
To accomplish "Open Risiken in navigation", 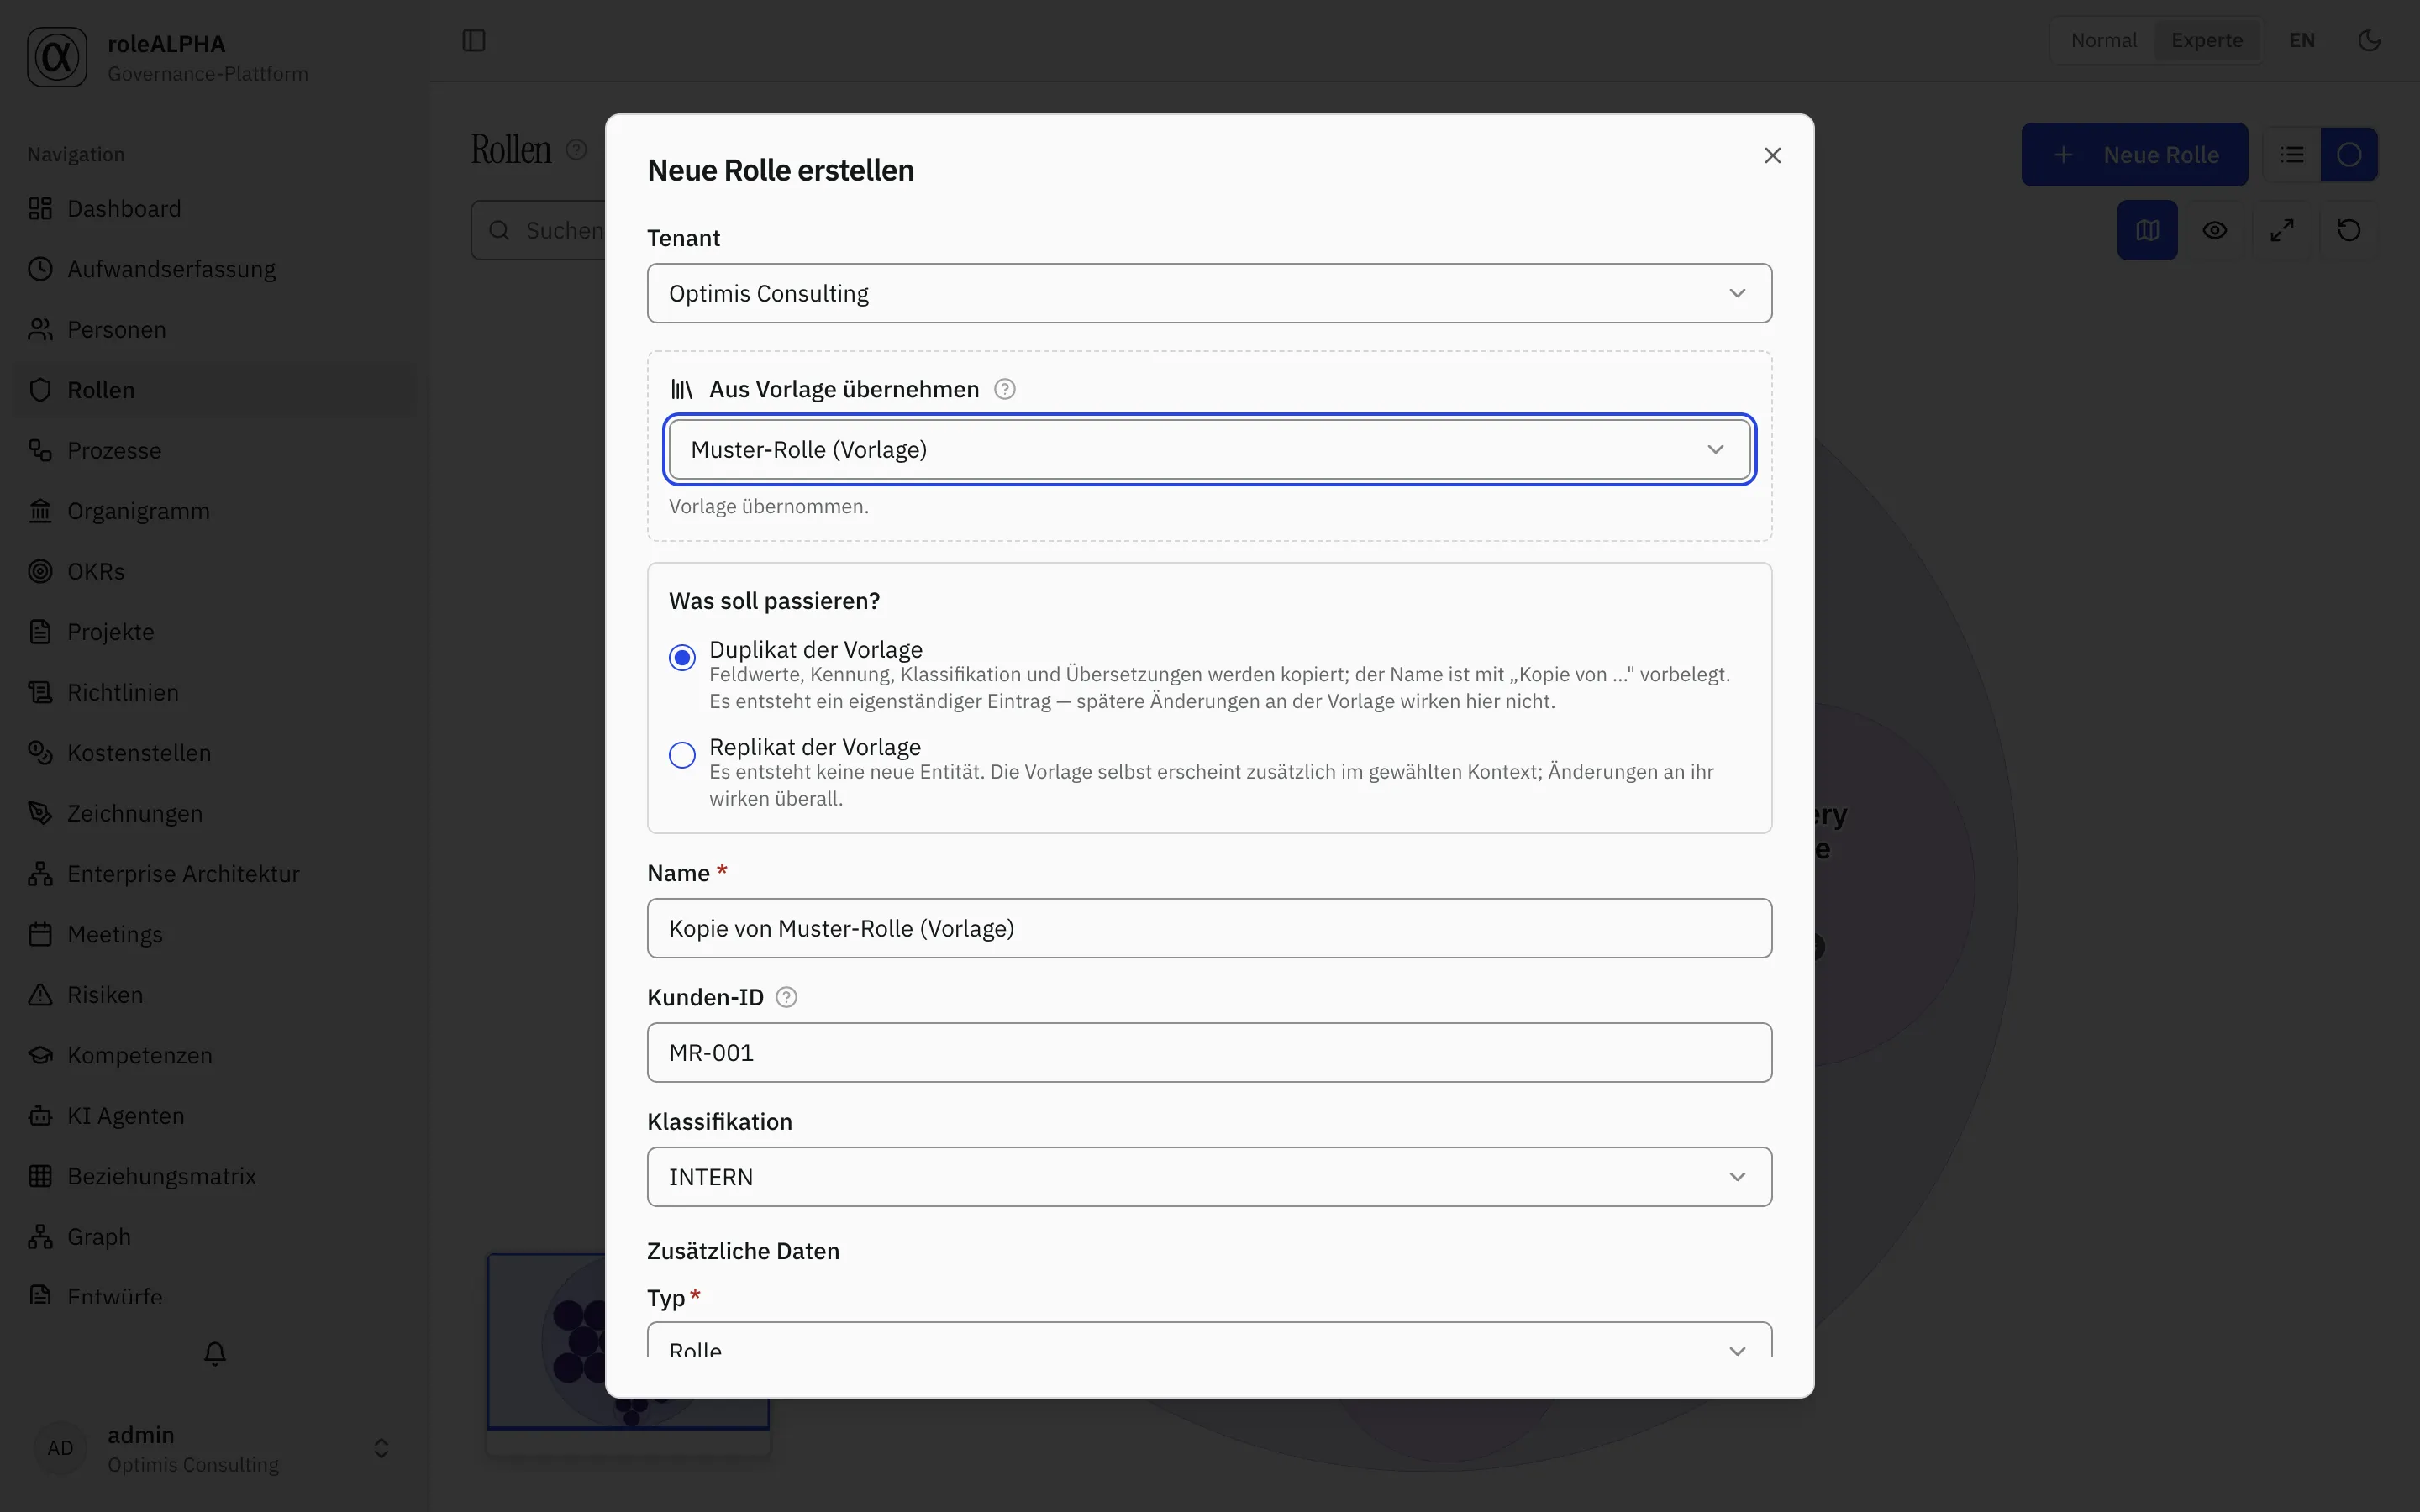I will 215,995.
